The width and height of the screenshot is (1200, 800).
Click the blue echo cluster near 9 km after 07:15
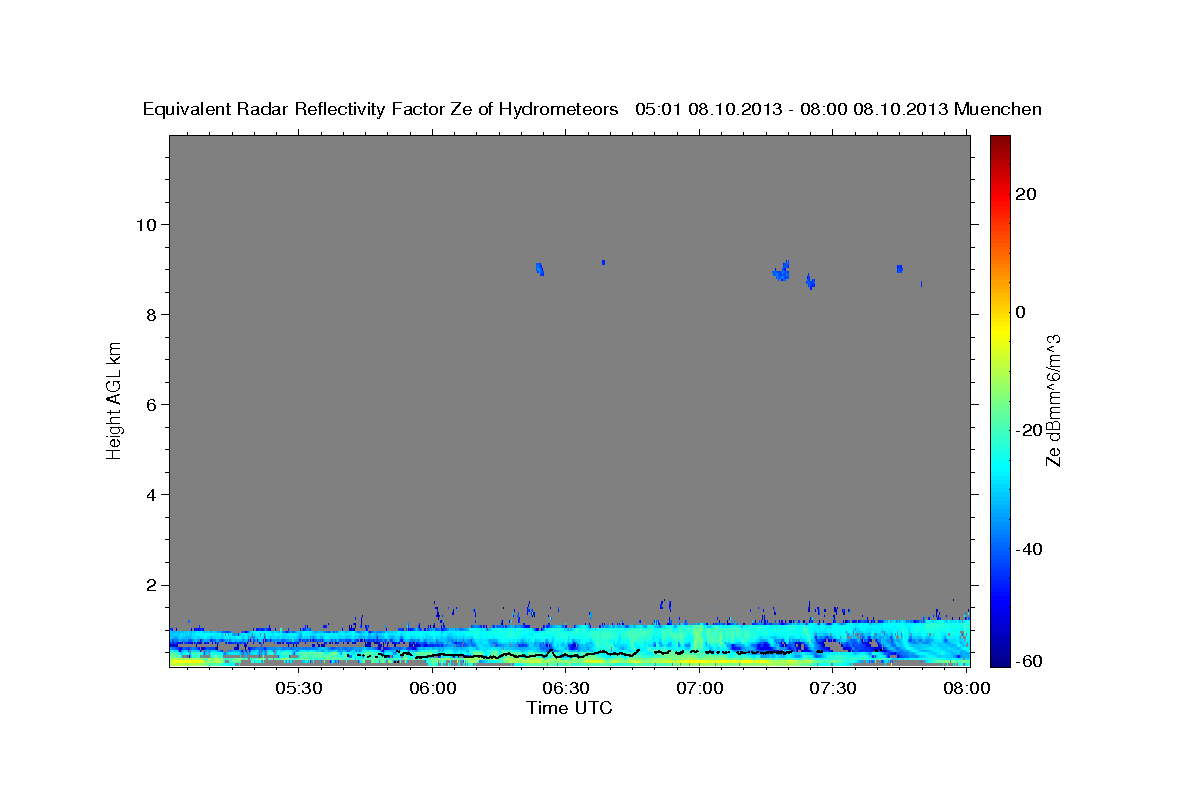coord(782,270)
